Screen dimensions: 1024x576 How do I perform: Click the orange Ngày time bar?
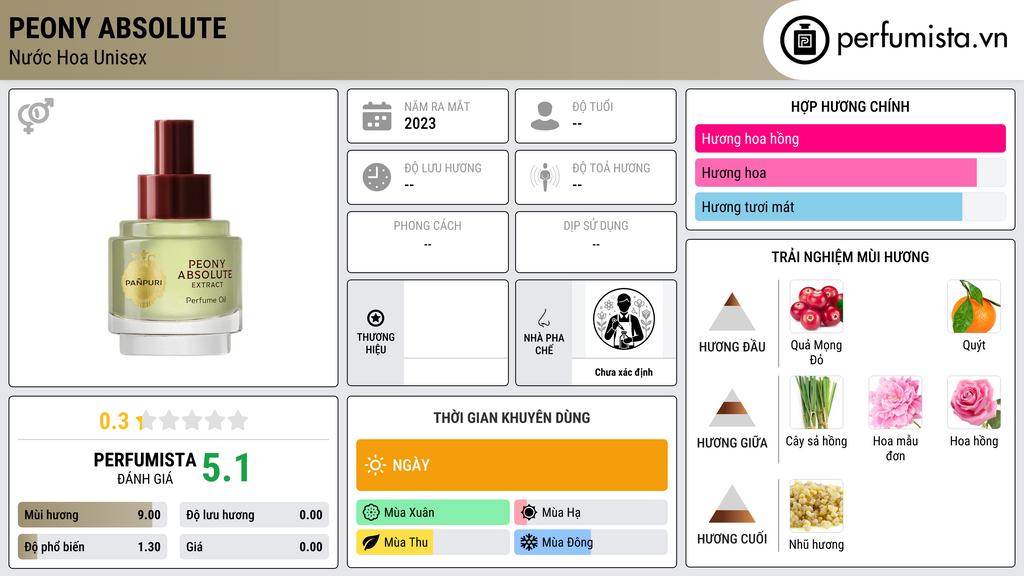512,465
